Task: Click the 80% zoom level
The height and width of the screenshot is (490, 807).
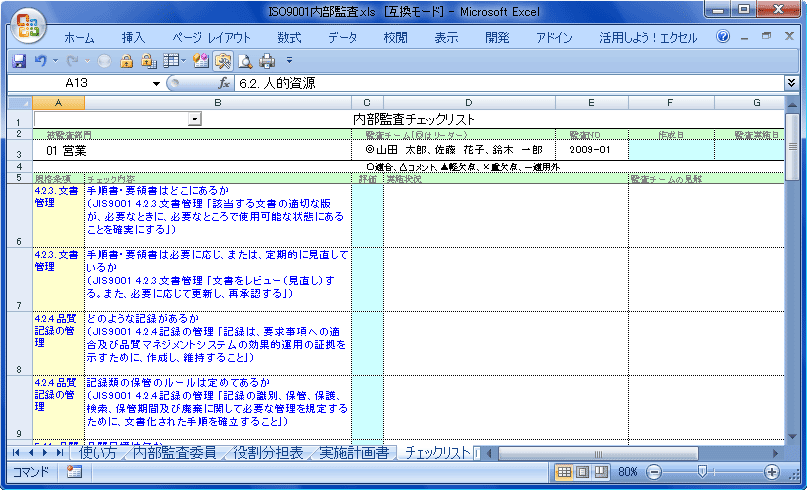Action: (x=627, y=472)
